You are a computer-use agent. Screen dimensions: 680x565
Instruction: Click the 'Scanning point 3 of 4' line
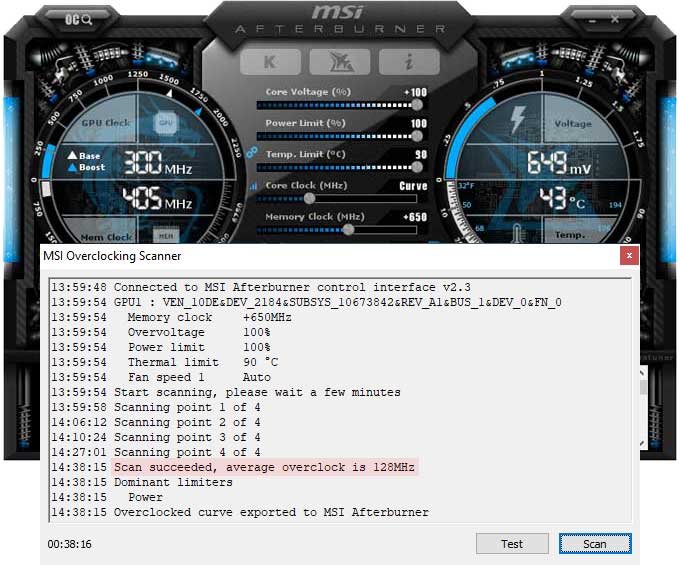pos(156,437)
